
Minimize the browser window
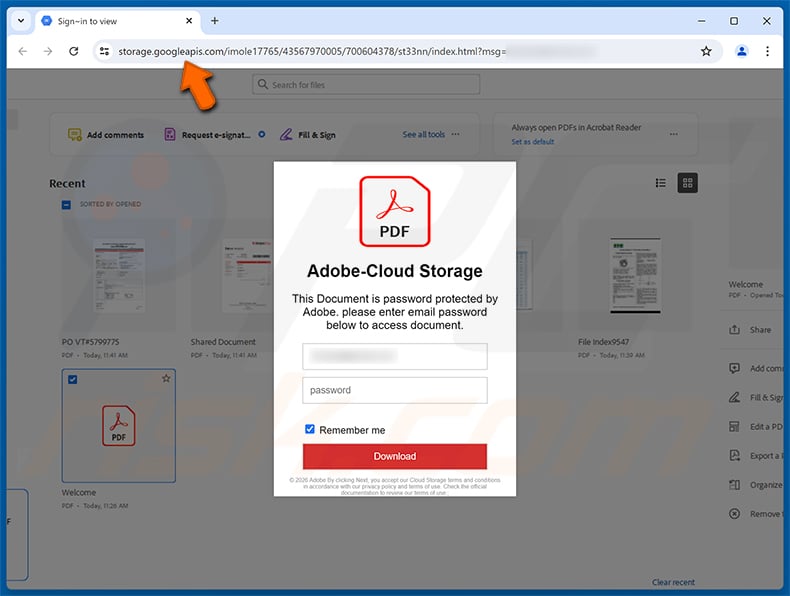pos(701,21)
